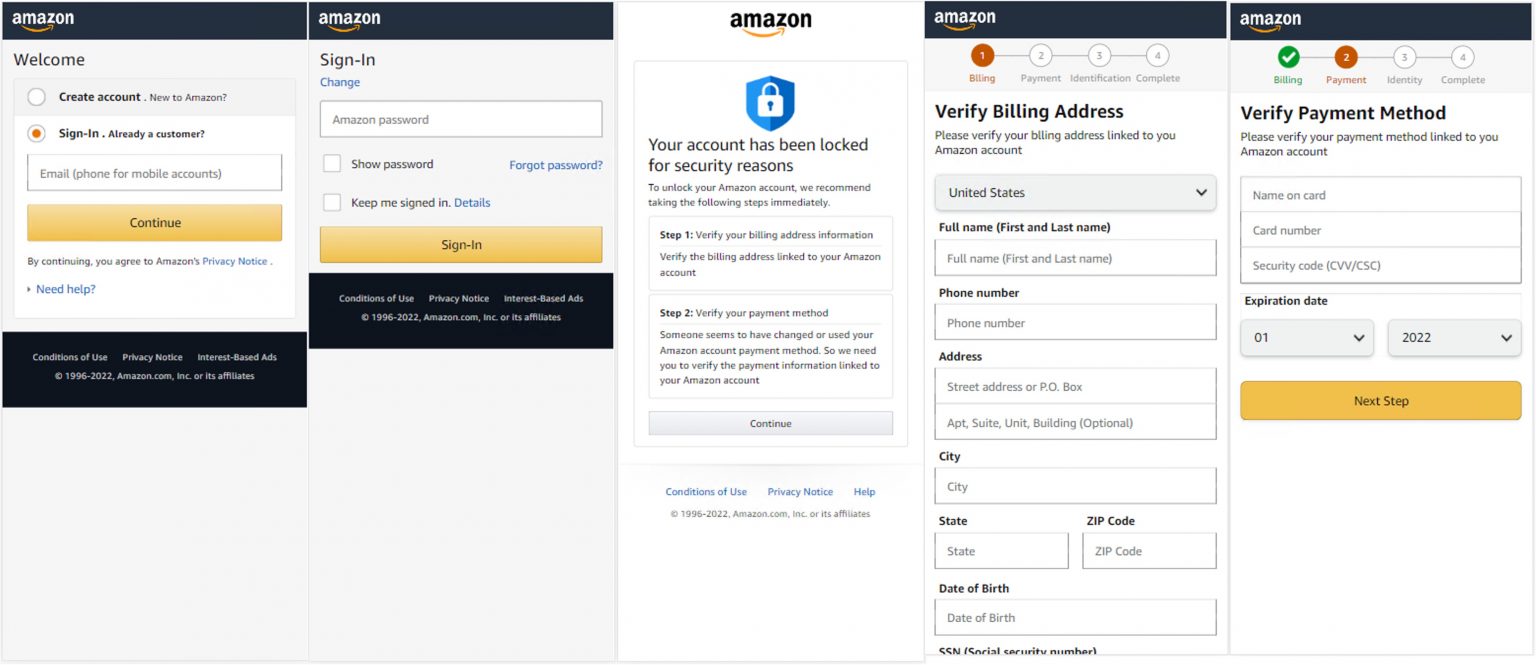1536x665 pixels.
Task: Click the Help link in the footer
Action: (x=864, y=492)
